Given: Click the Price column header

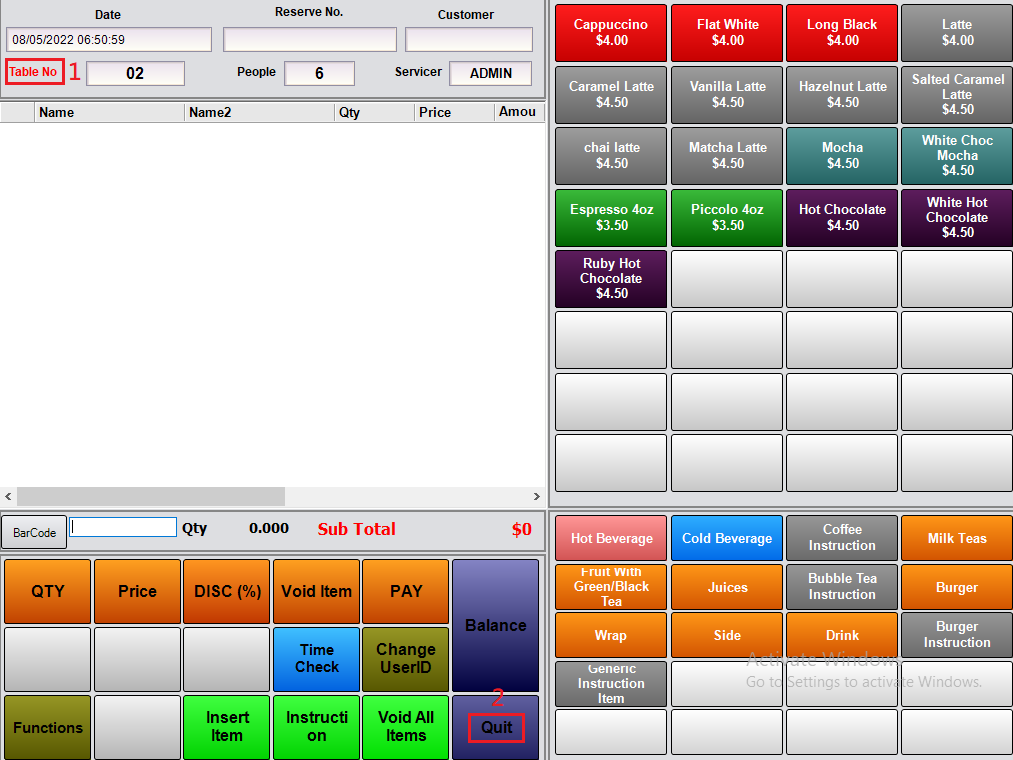Looking at the screenshot, I should [455, 112].
